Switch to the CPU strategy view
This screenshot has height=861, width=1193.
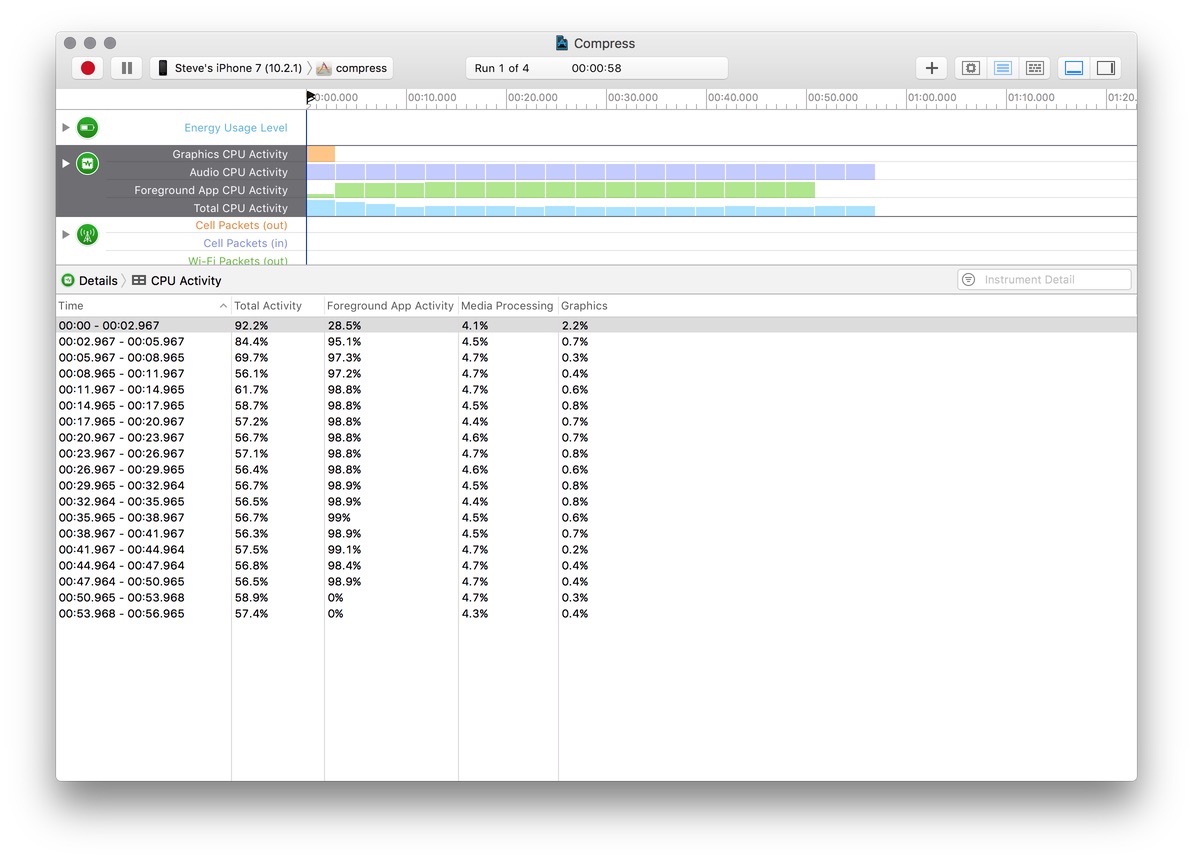point(970,68)
